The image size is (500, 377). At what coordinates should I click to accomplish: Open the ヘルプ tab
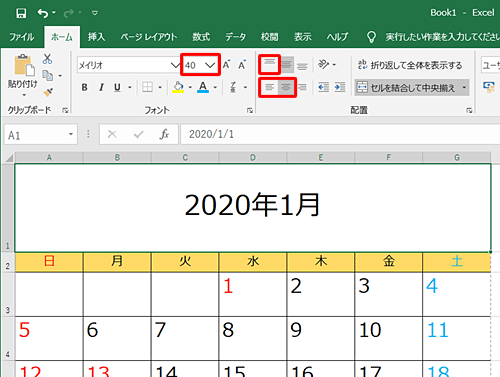click(337, 37)
